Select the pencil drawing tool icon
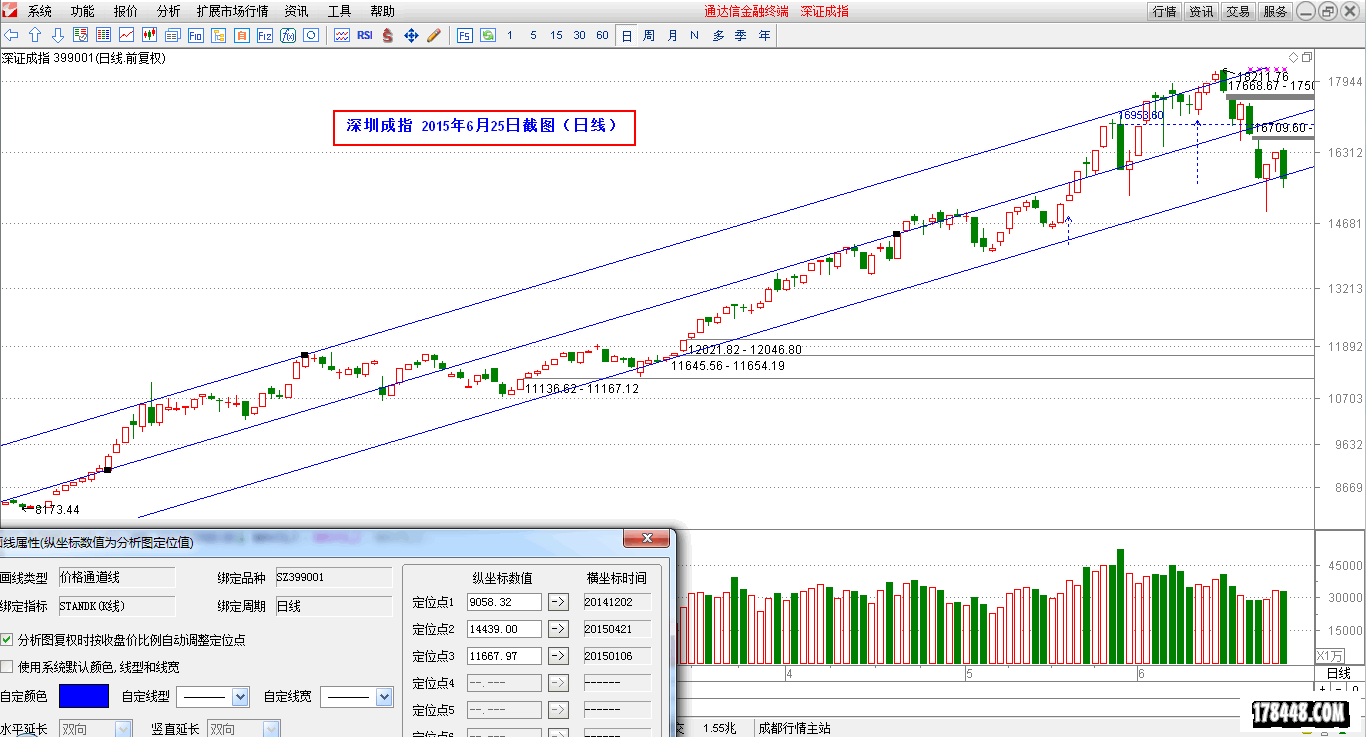The image size is (1366, 737). 434,35
